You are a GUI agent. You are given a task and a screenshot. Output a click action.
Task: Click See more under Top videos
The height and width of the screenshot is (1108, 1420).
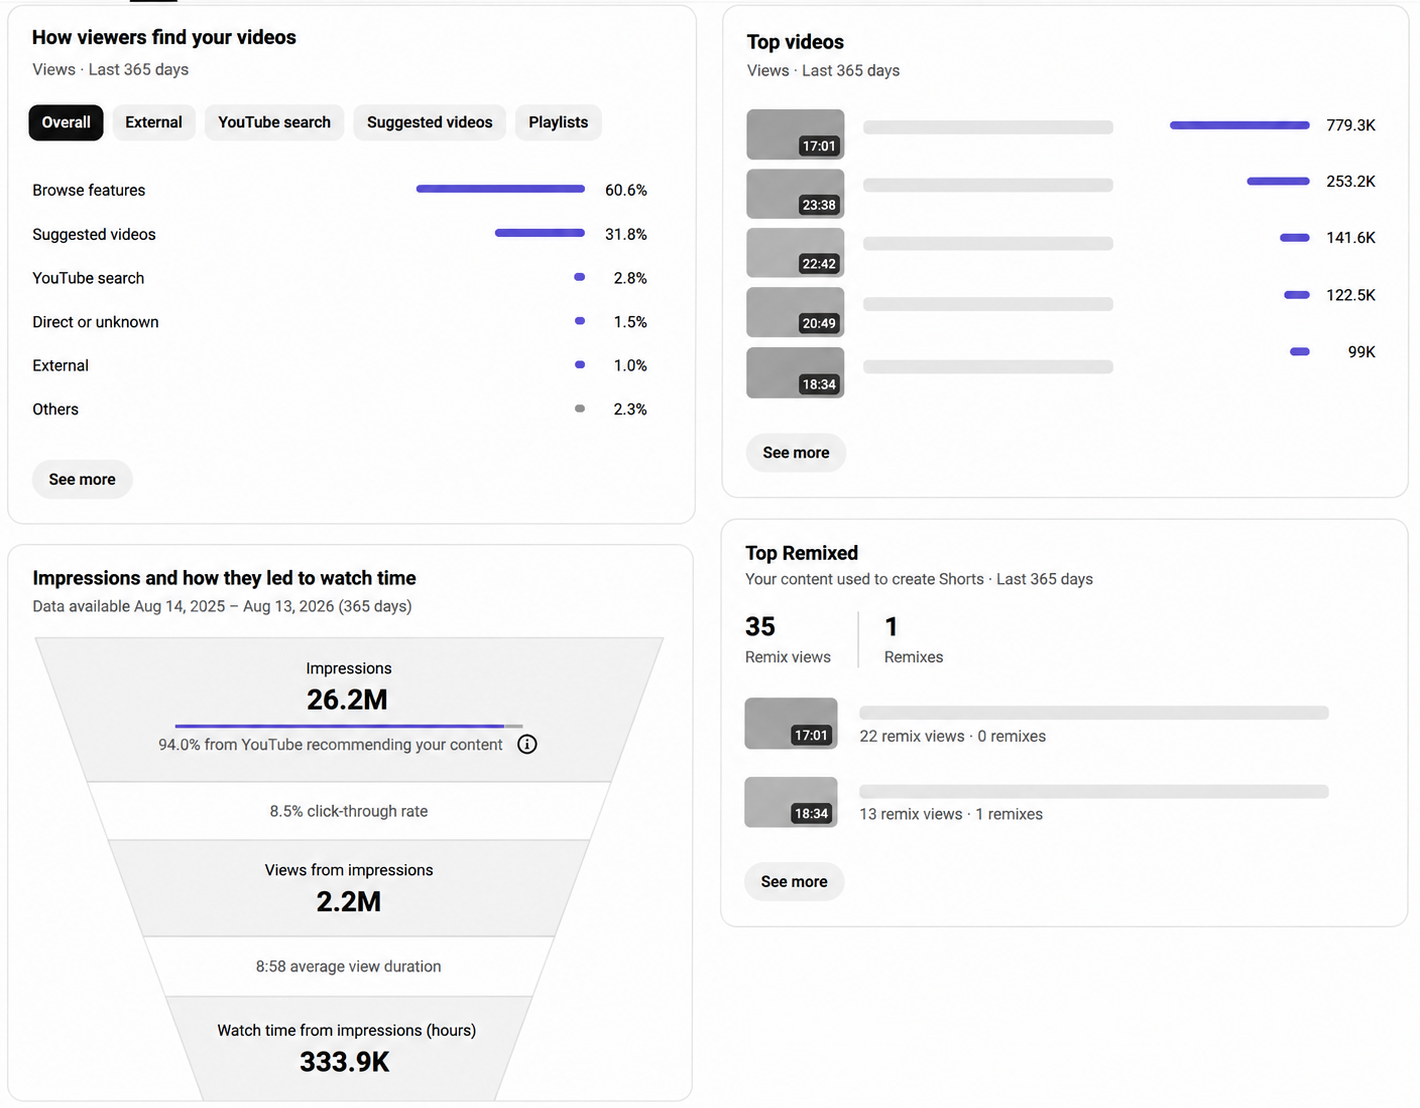click(796, 452)
